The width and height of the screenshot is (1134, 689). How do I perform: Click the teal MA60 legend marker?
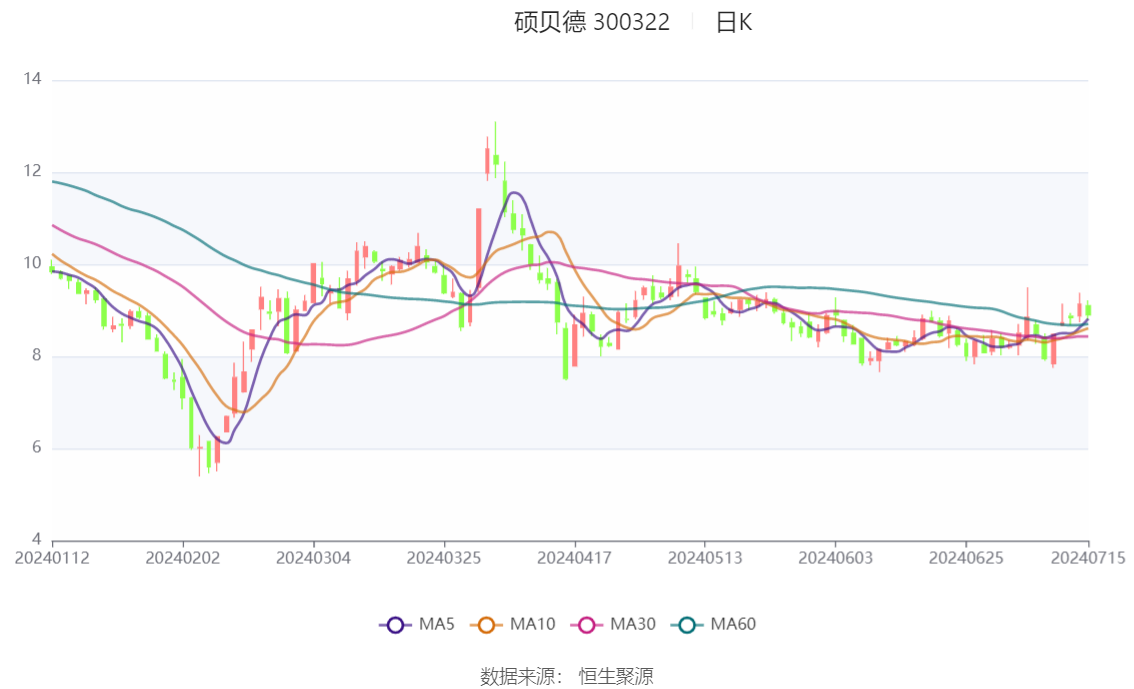coord(687,625)
